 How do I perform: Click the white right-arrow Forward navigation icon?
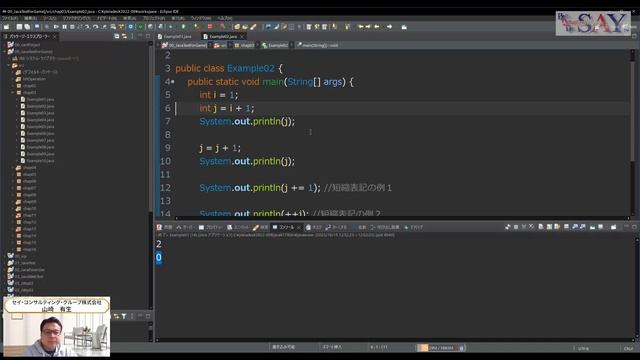[x=389, y=27]
